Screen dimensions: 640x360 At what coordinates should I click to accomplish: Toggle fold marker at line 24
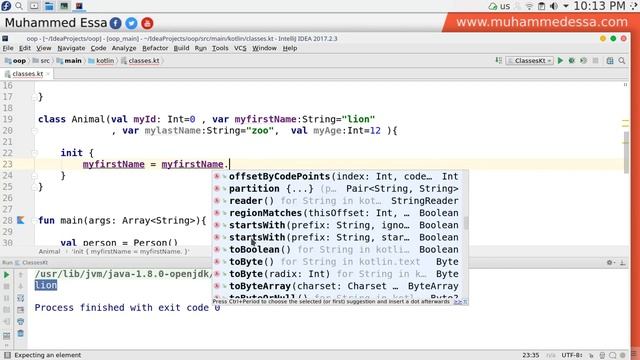35,176
